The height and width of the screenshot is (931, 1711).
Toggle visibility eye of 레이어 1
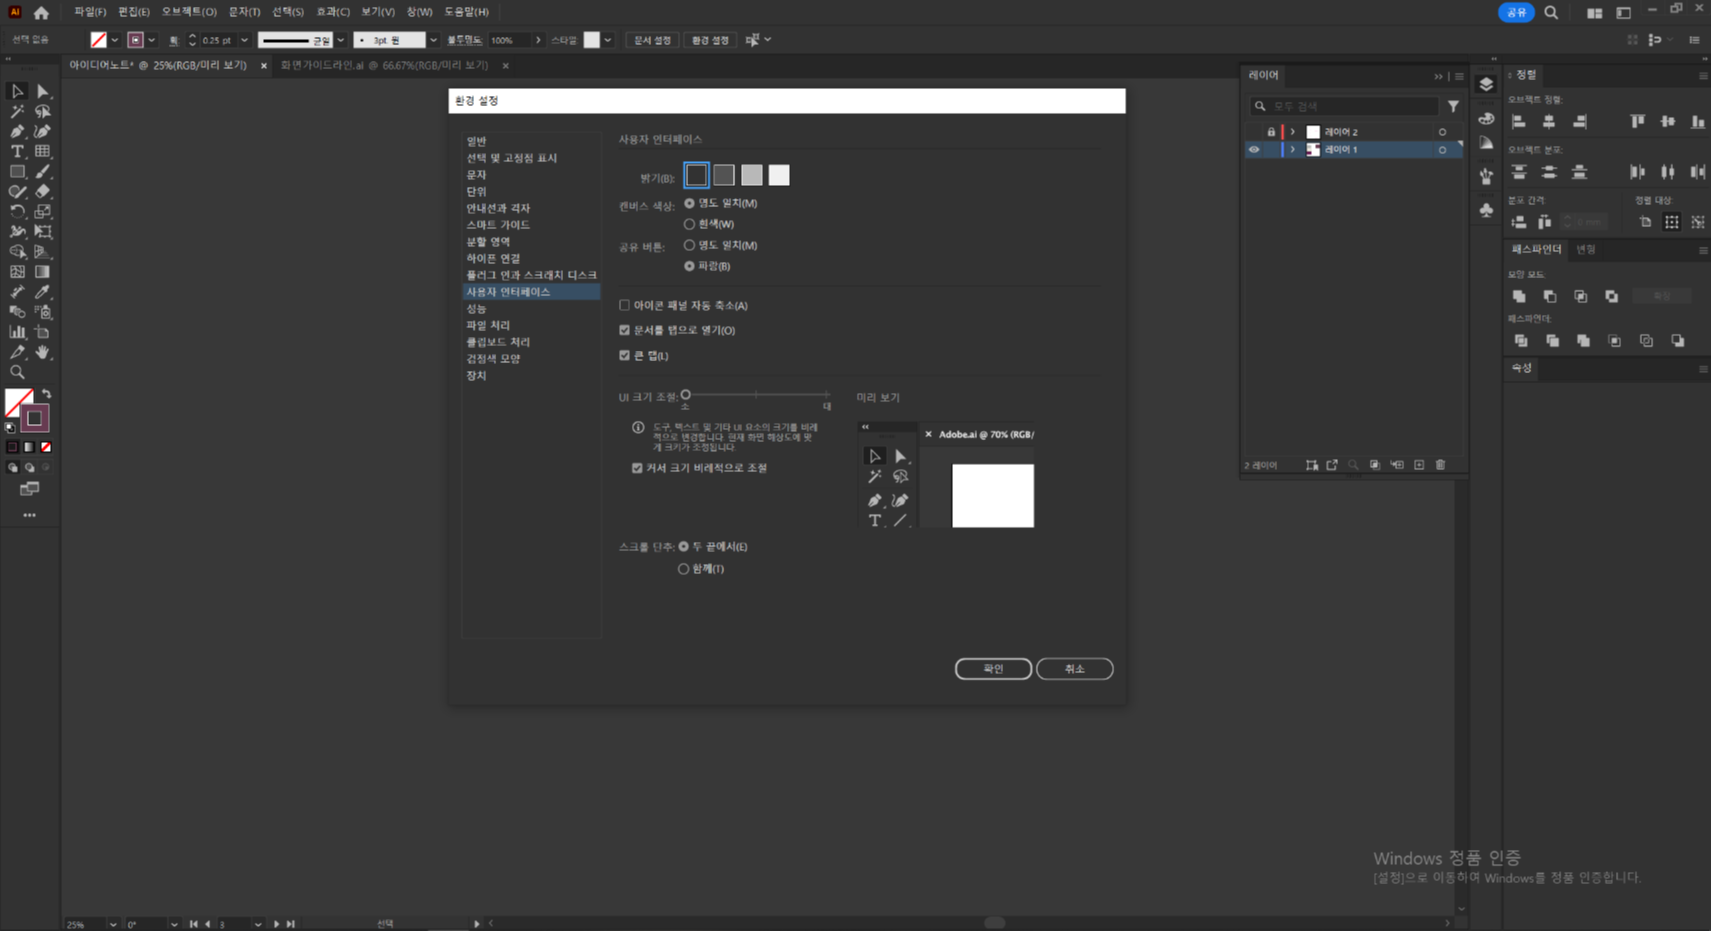point(1254,150)
